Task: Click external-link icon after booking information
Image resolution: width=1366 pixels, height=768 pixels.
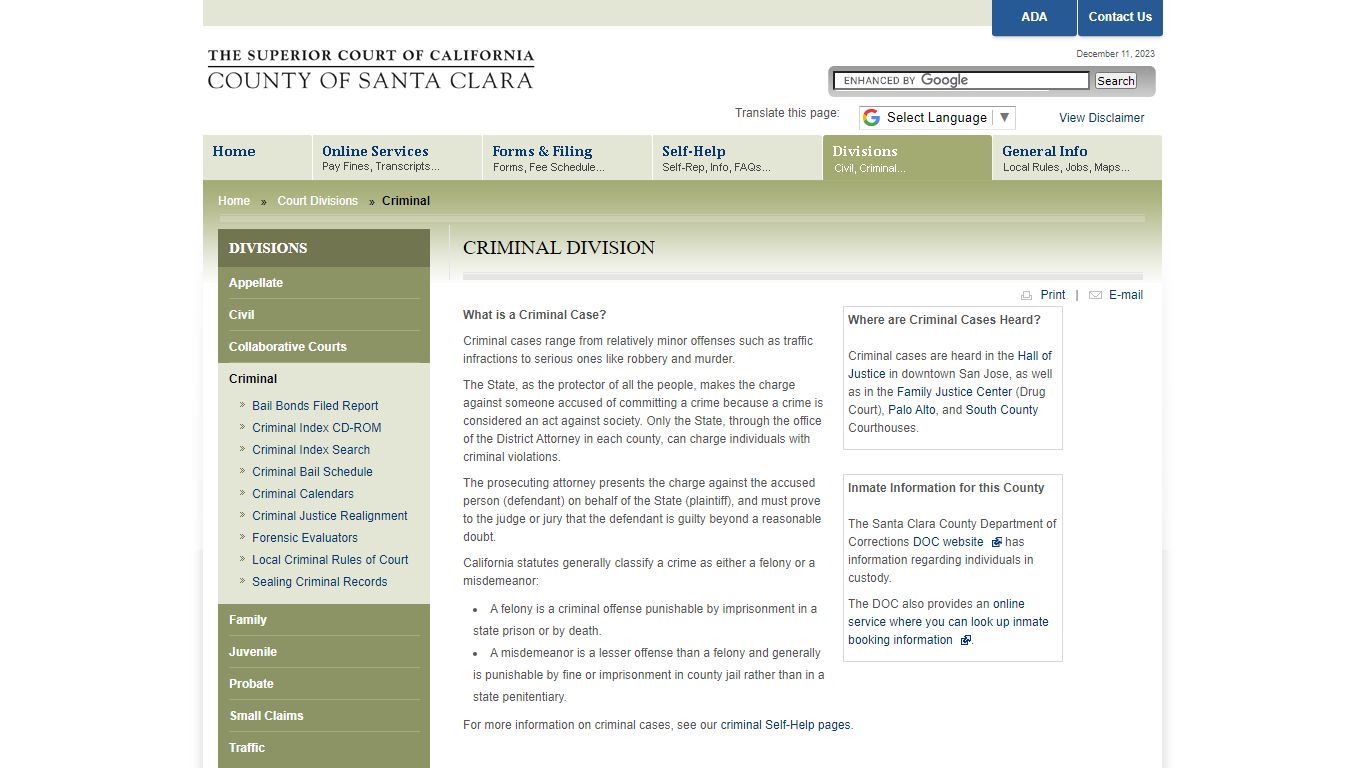Action: pyautogui.click(x=965, y=640)
